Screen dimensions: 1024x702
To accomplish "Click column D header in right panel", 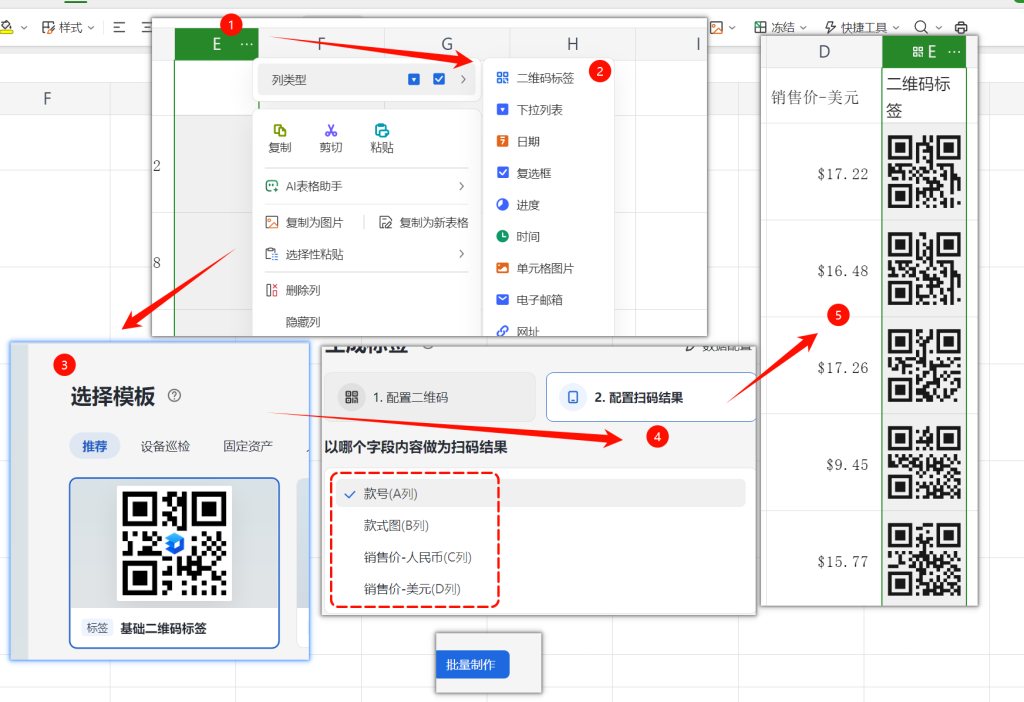I will [824, 52].
